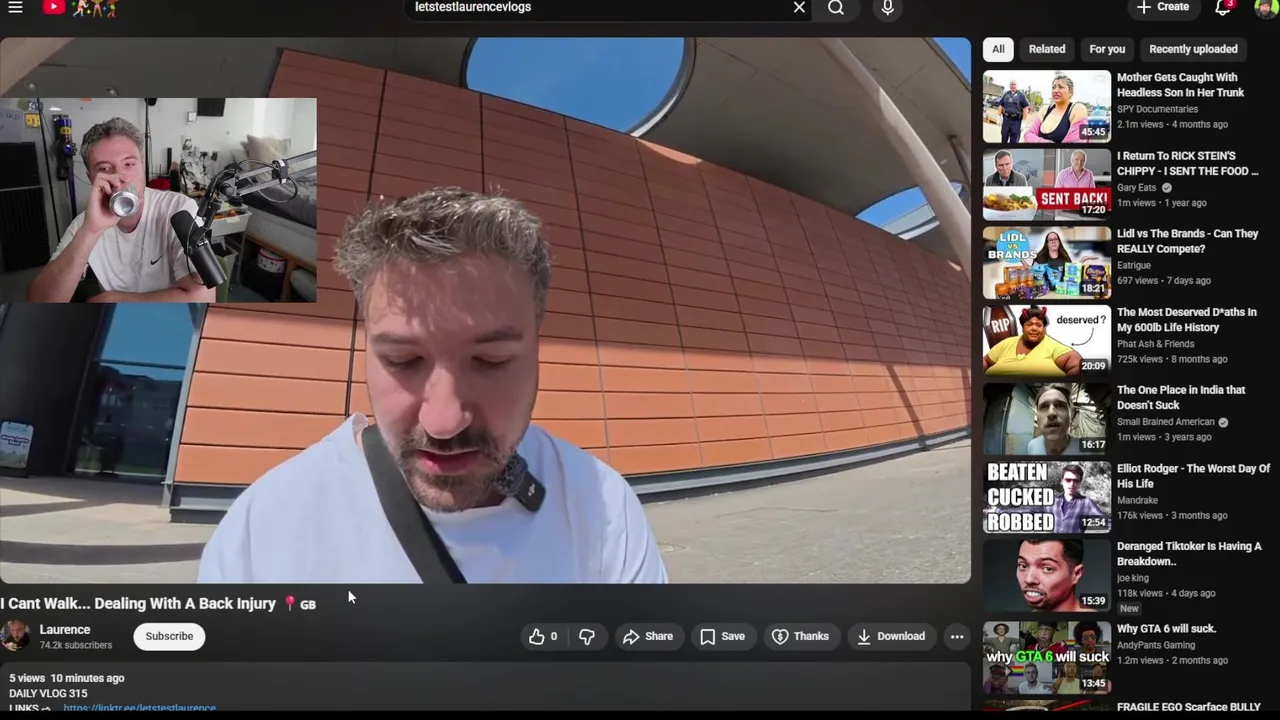
Task: Click title 'I Return To RICK STEIN'S CHIPPY'
Action: [x=1187, y=163]
